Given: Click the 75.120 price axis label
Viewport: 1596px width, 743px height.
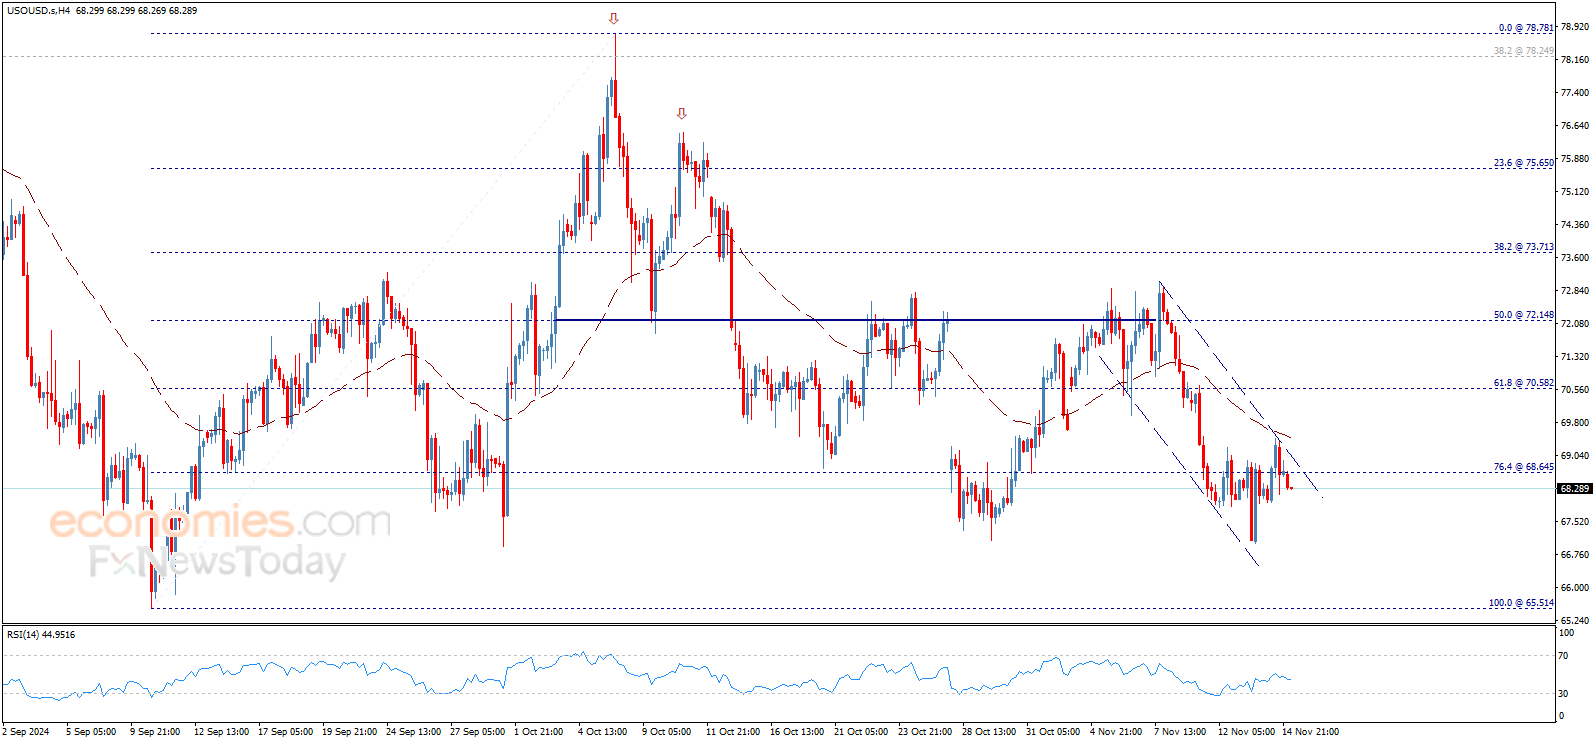Looking at the screenshot, I should tap(1575, 192).
